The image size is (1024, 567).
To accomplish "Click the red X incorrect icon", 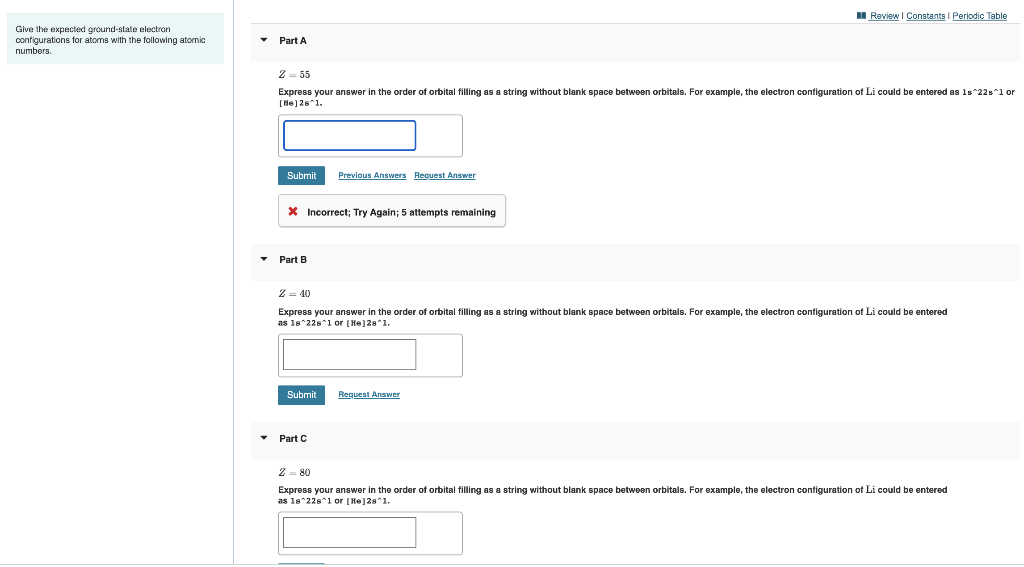I will point(293,212).
